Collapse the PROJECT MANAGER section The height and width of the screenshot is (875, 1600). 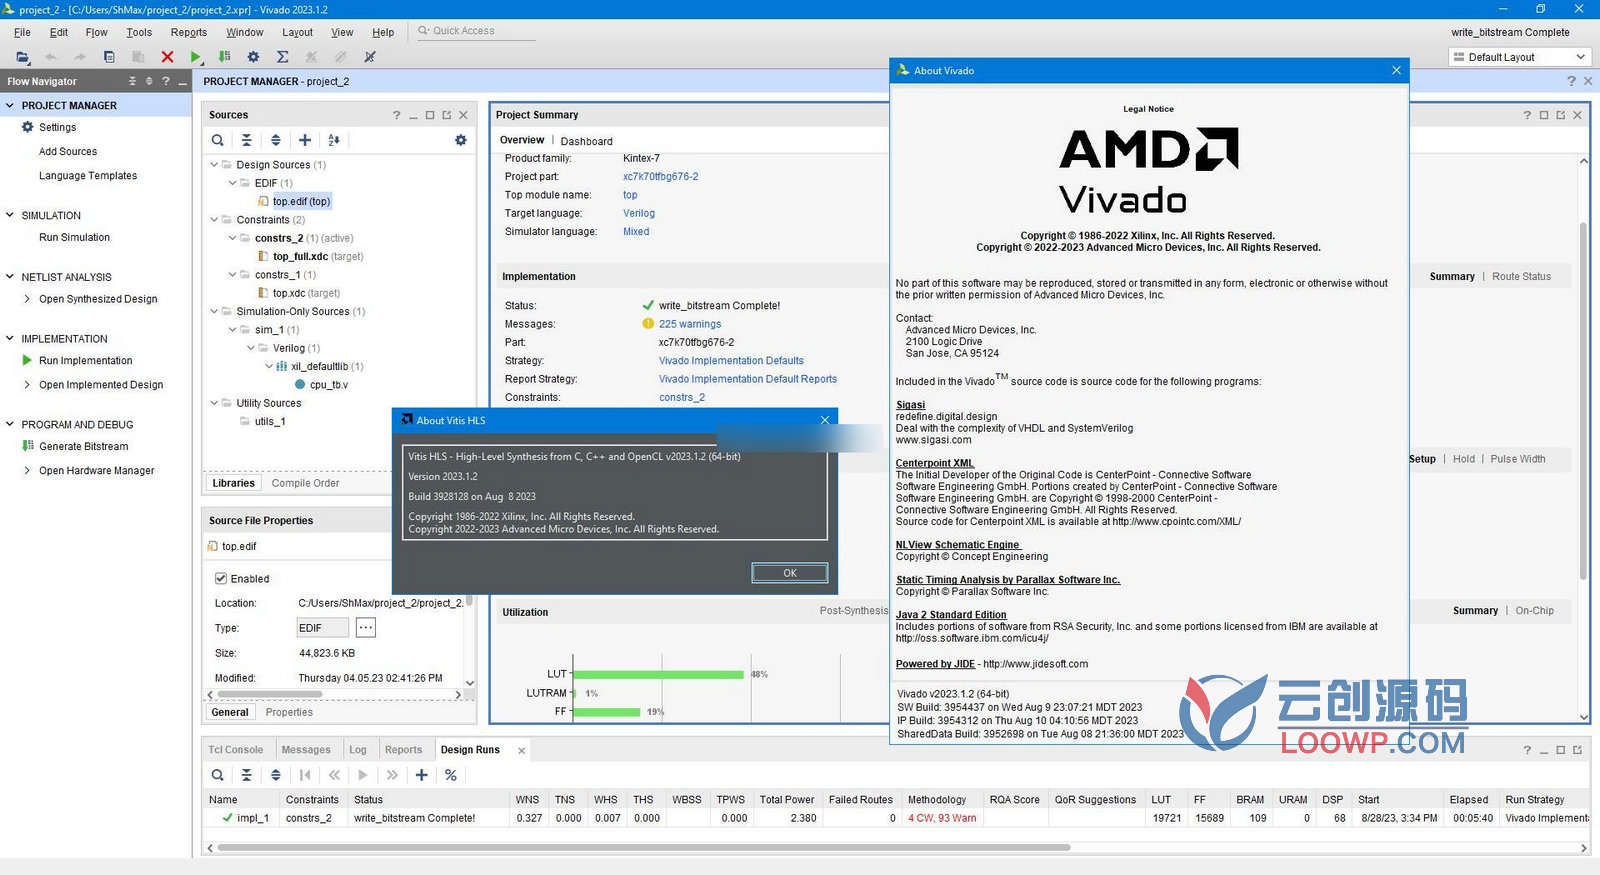point(10,105)
